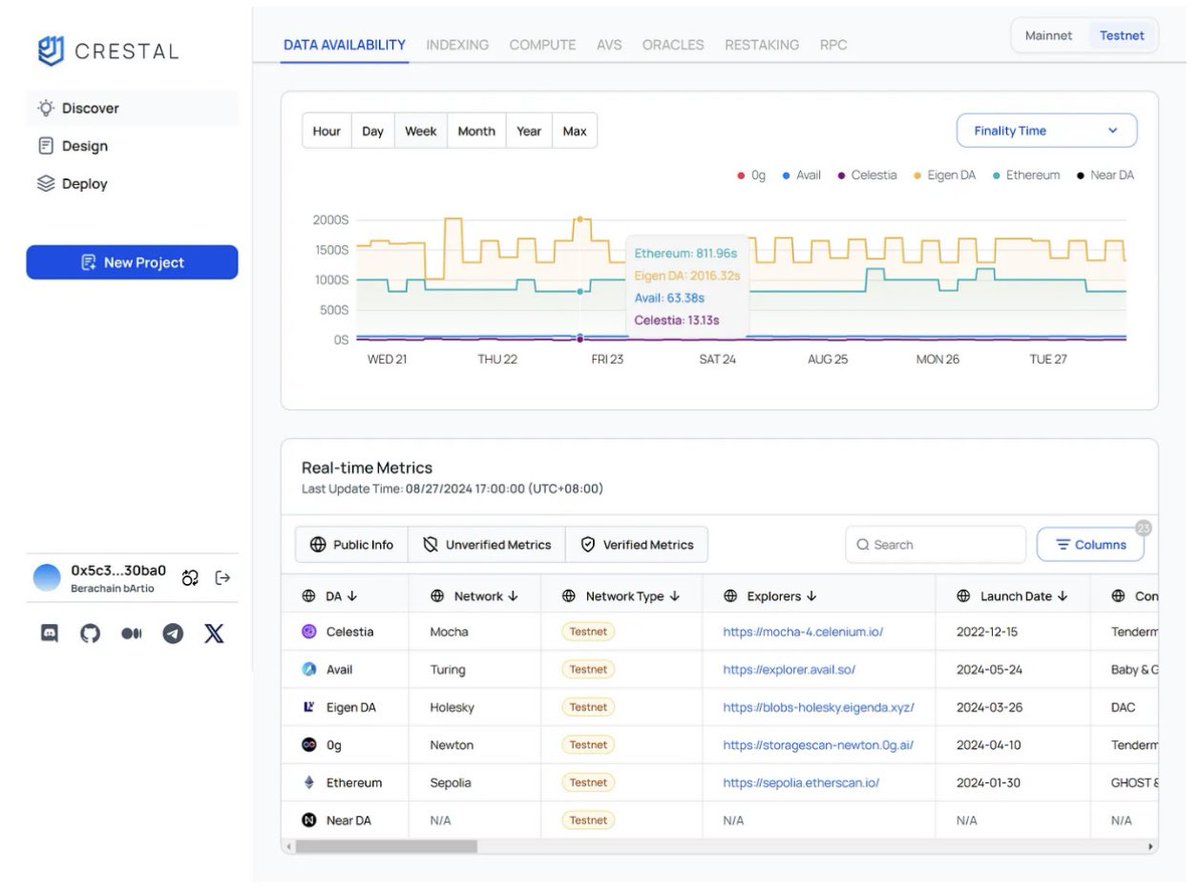
Task: Open the storagescan-newton.0g.ai link
Action: [818, 745]
